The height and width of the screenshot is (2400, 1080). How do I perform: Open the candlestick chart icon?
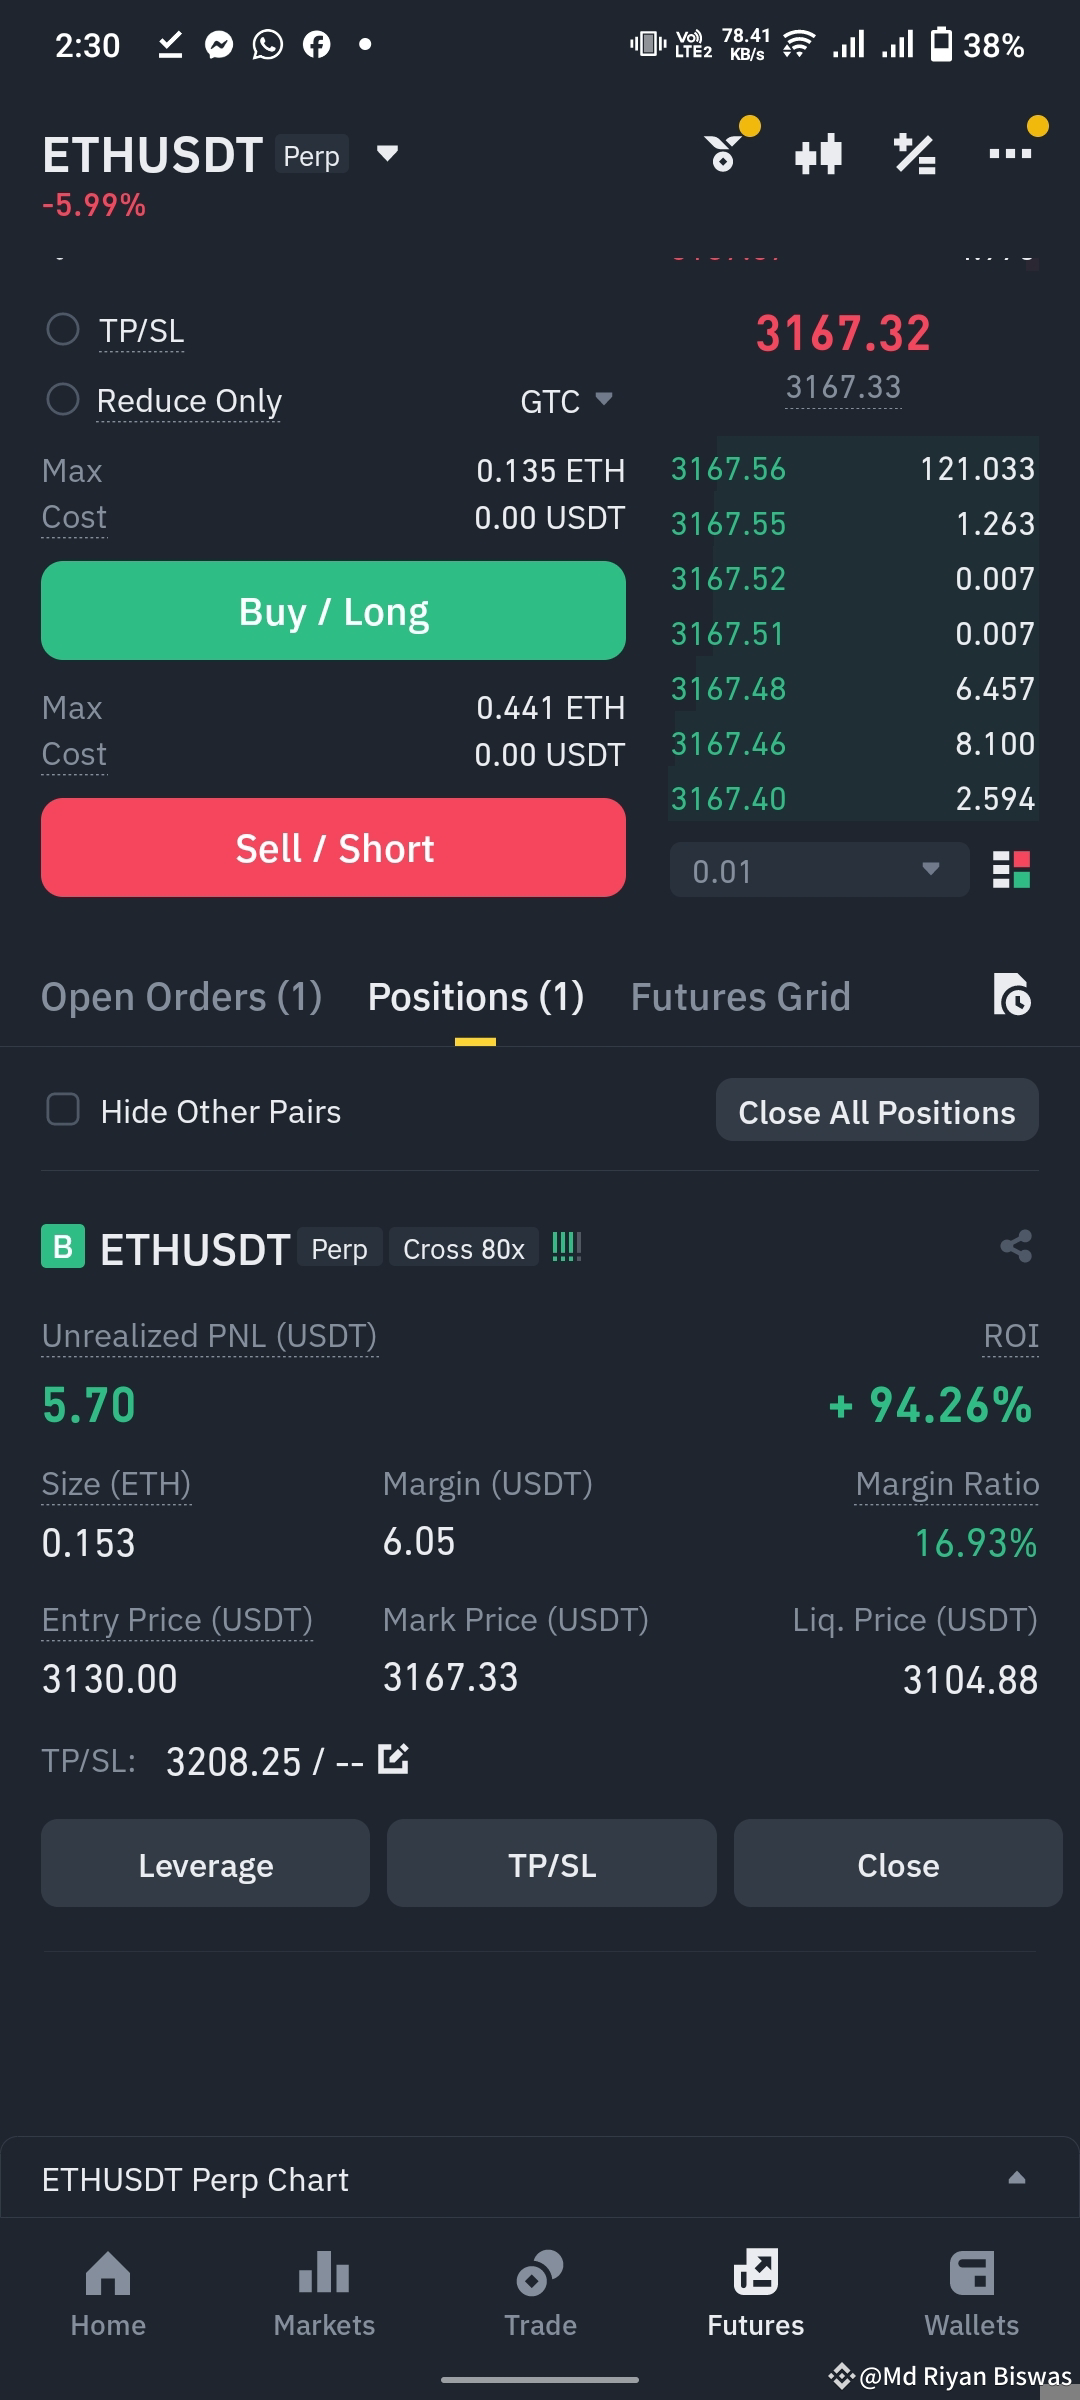818,154
